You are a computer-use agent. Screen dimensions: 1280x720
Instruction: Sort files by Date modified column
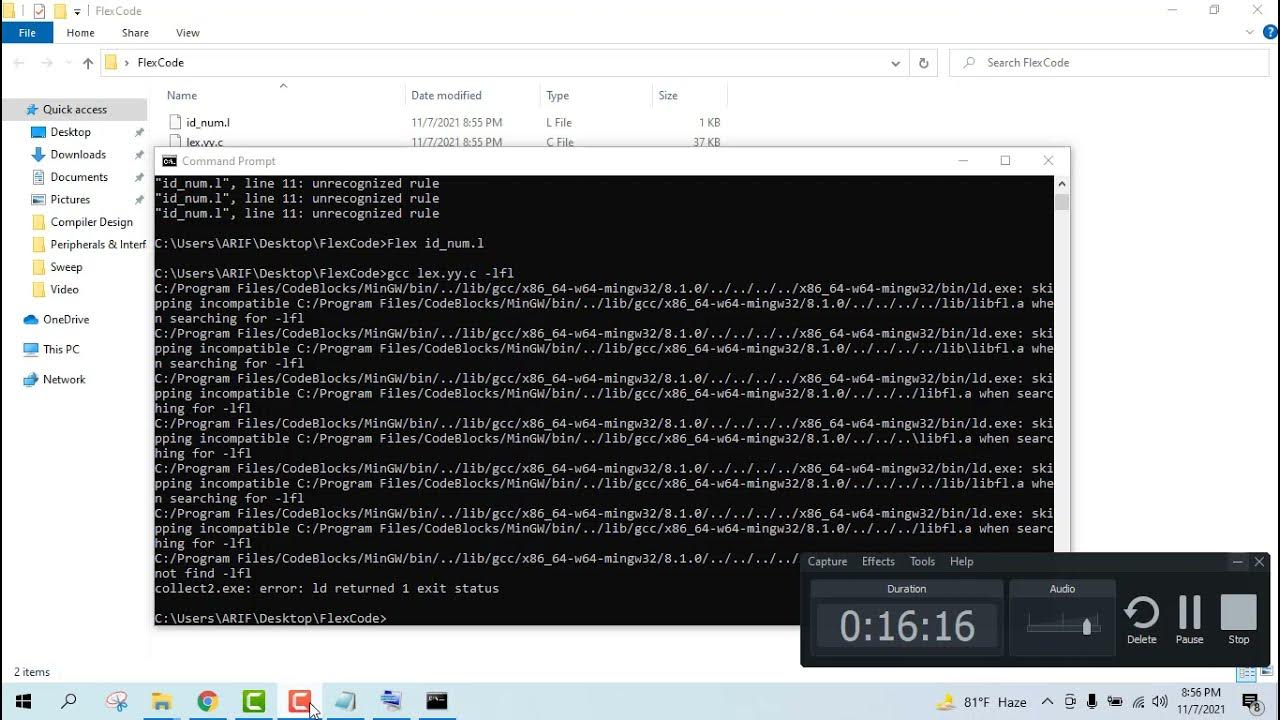[x=446, y=96]
